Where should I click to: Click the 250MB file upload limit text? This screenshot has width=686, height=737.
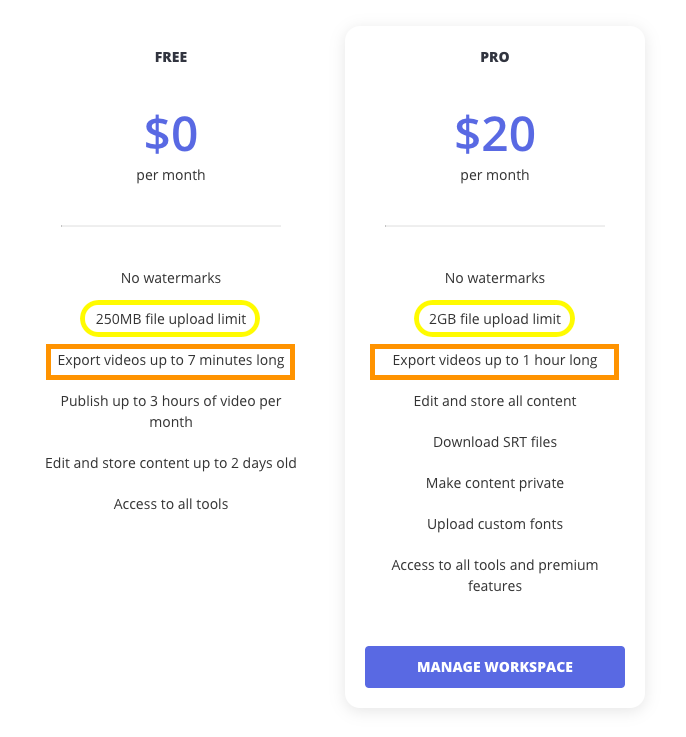(170, 319)
